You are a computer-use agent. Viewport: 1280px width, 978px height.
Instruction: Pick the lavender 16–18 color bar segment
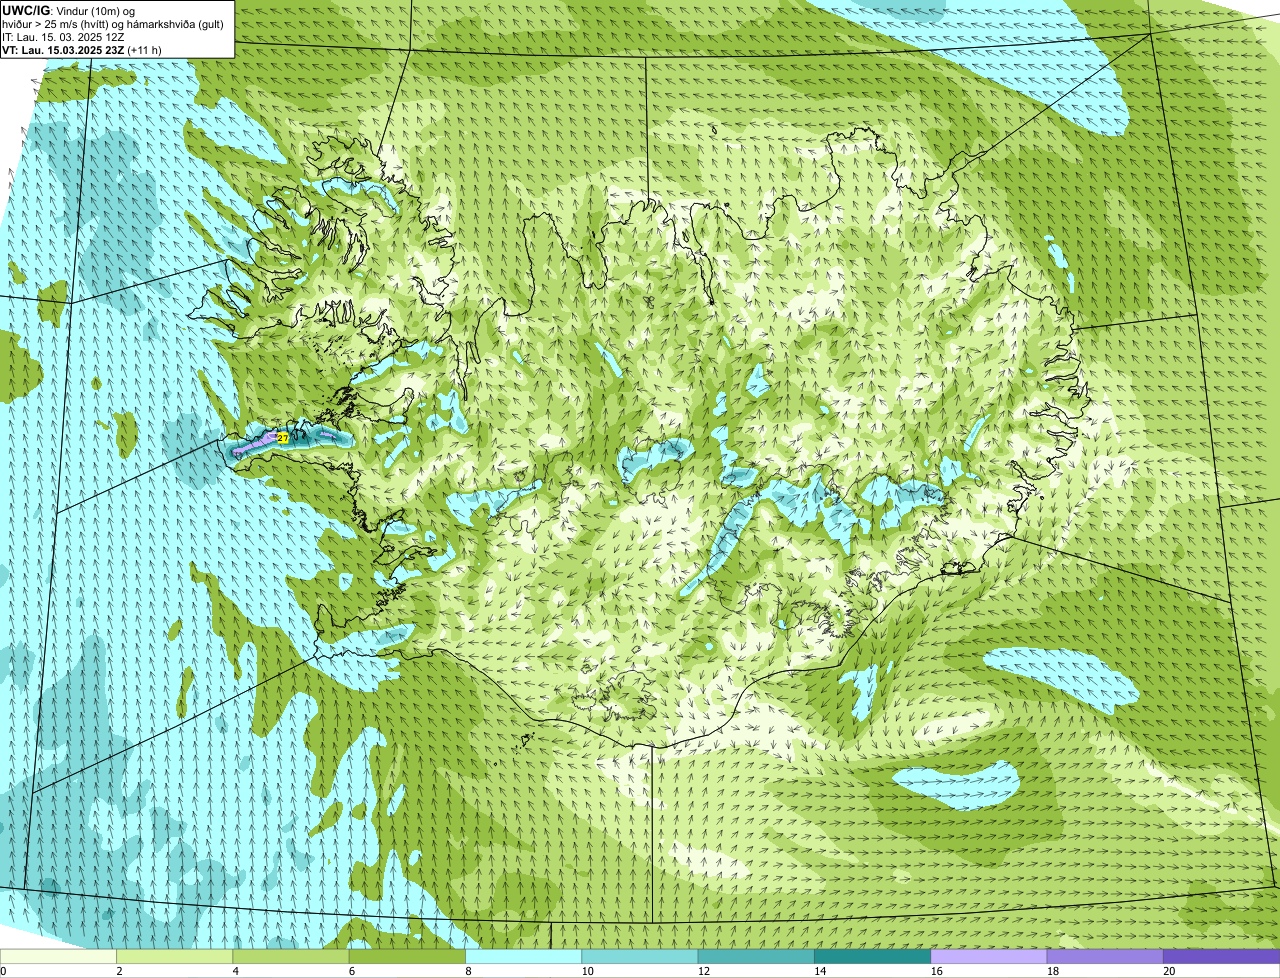(989, 956)
